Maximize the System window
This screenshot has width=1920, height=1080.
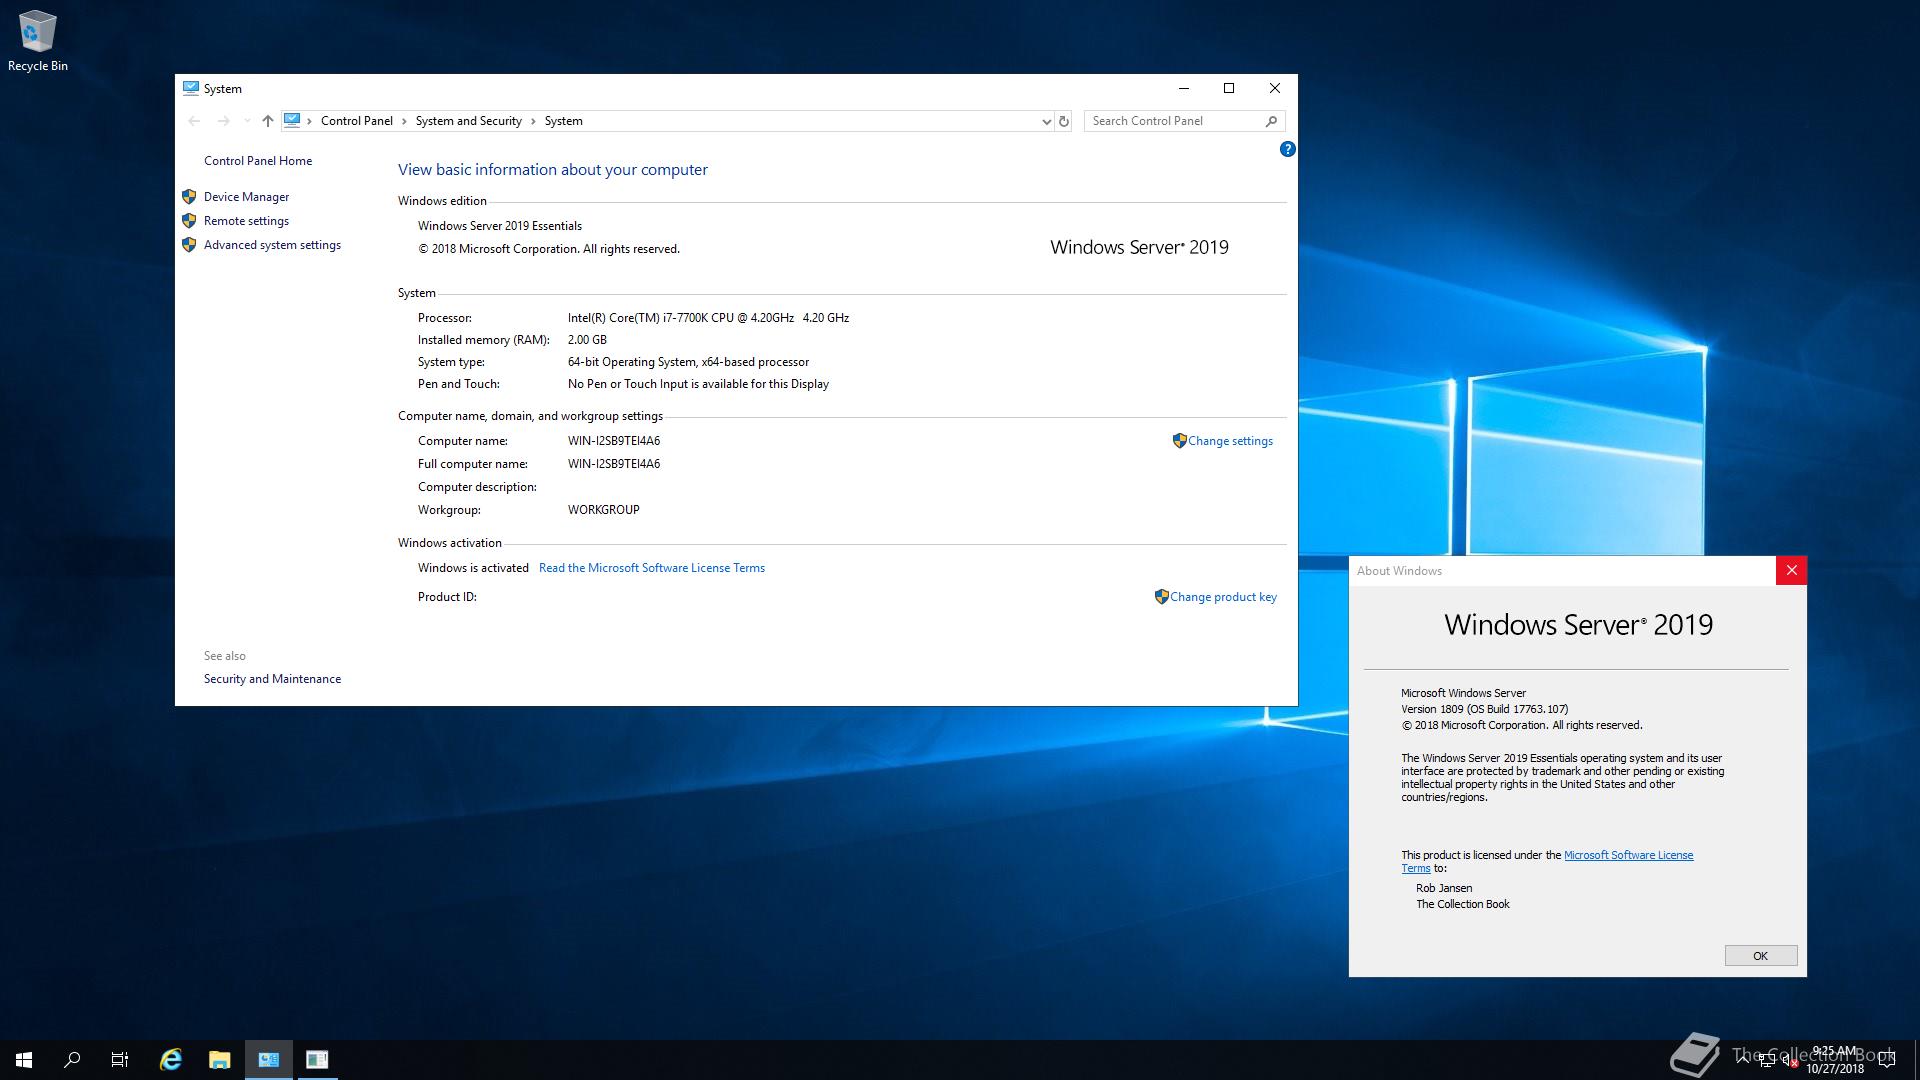[1229, 88]
